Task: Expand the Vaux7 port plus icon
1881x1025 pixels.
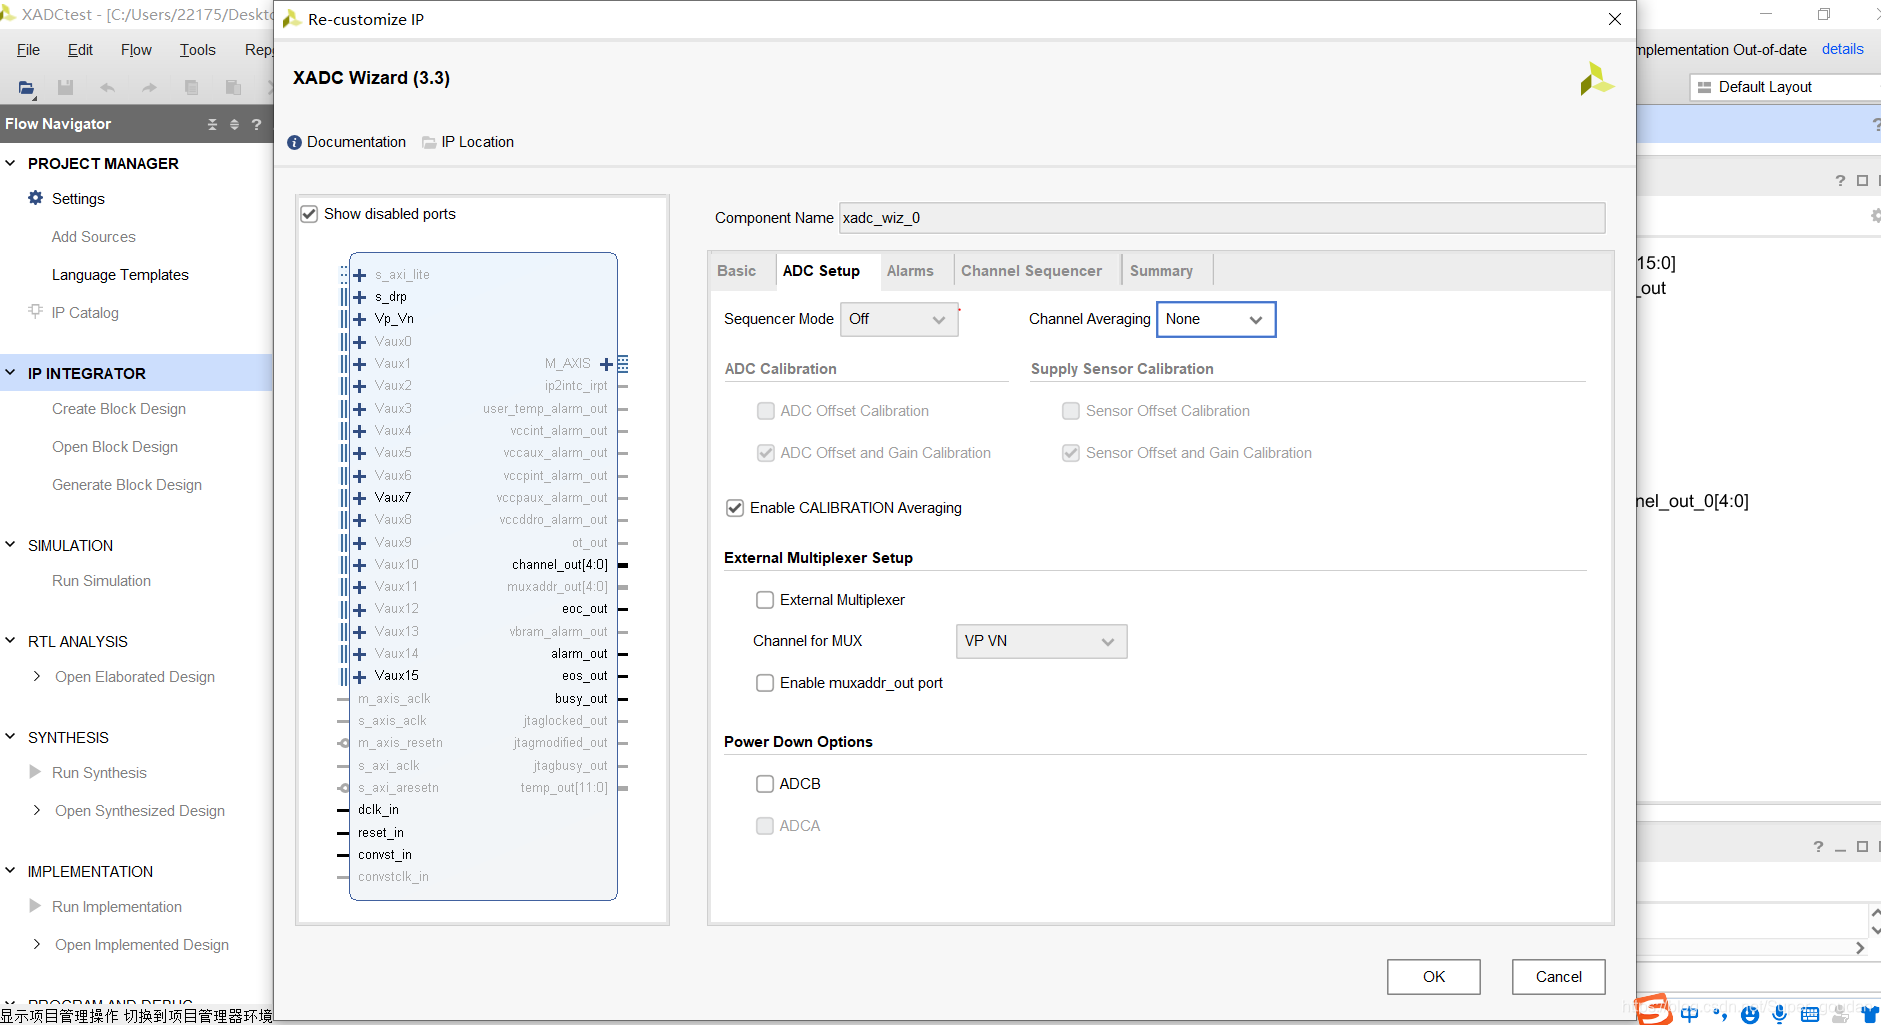Action: (x=360, y=498)
